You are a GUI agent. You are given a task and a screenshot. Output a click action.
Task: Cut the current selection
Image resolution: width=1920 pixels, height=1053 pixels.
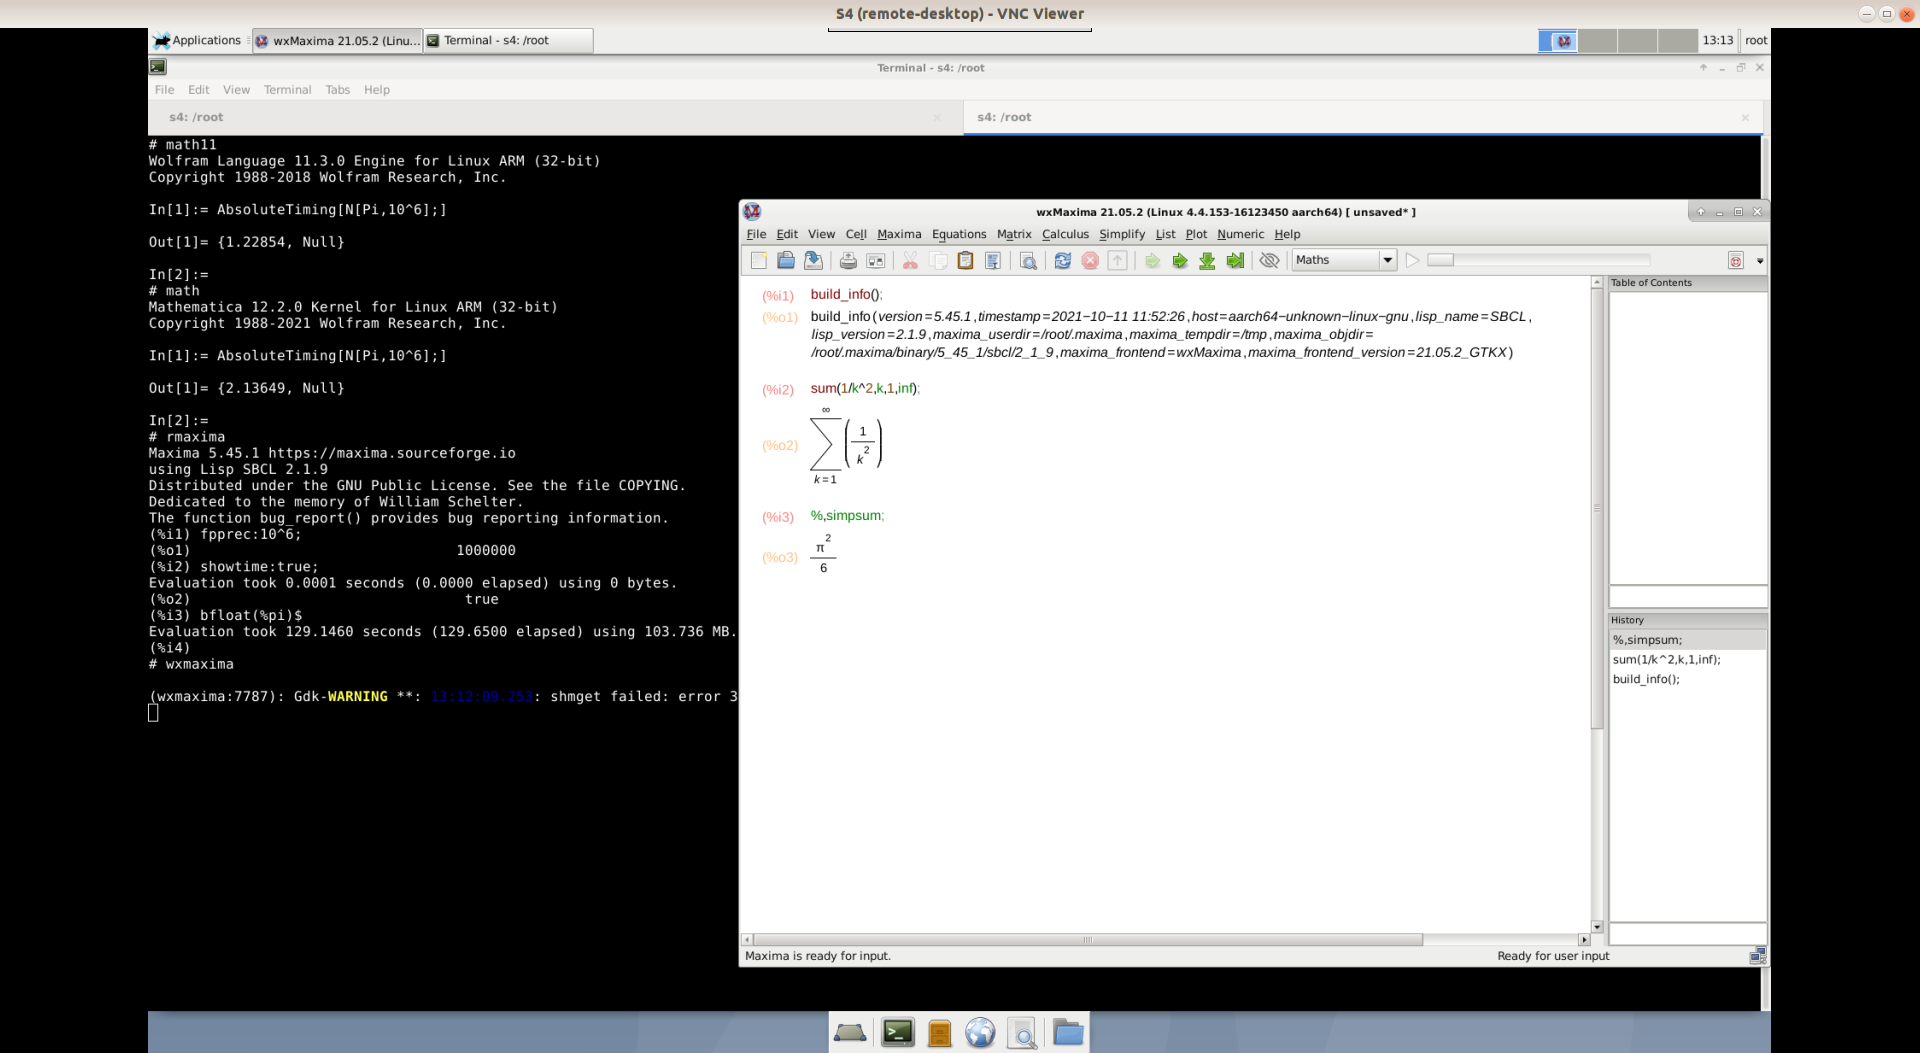(910, 260)
